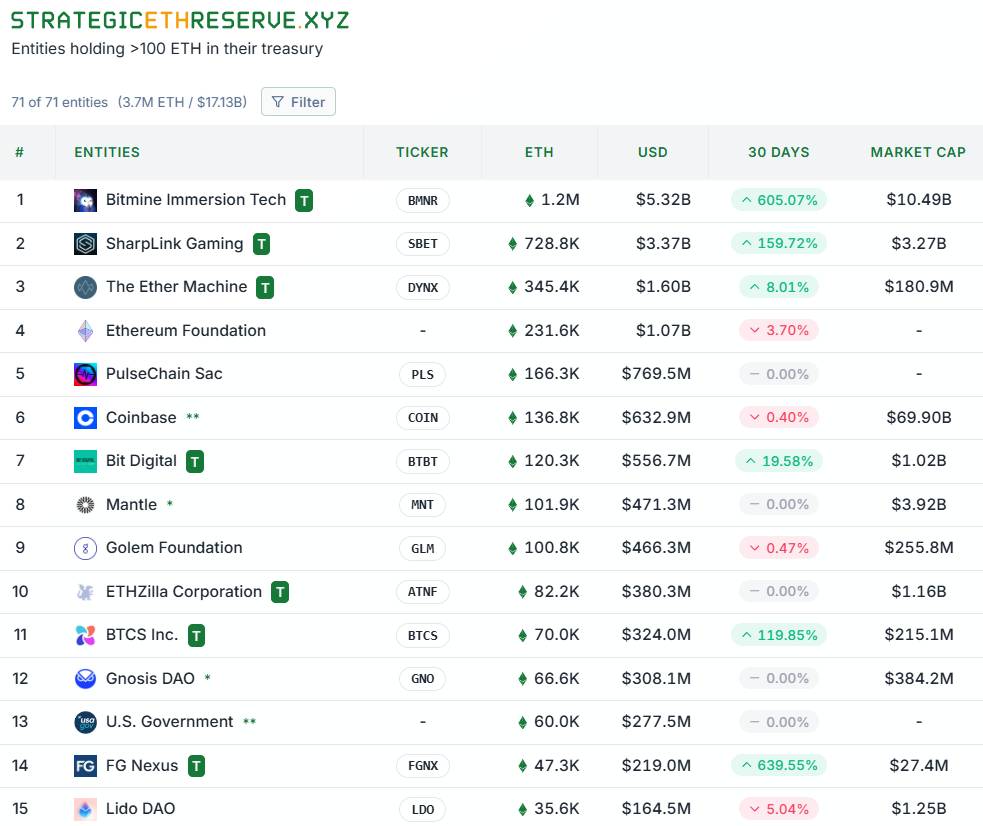Viewport: 983px width, 826px height.
Task: Click the MNT ticker pill
Action: pyautogui.click(x=423, y=505)
